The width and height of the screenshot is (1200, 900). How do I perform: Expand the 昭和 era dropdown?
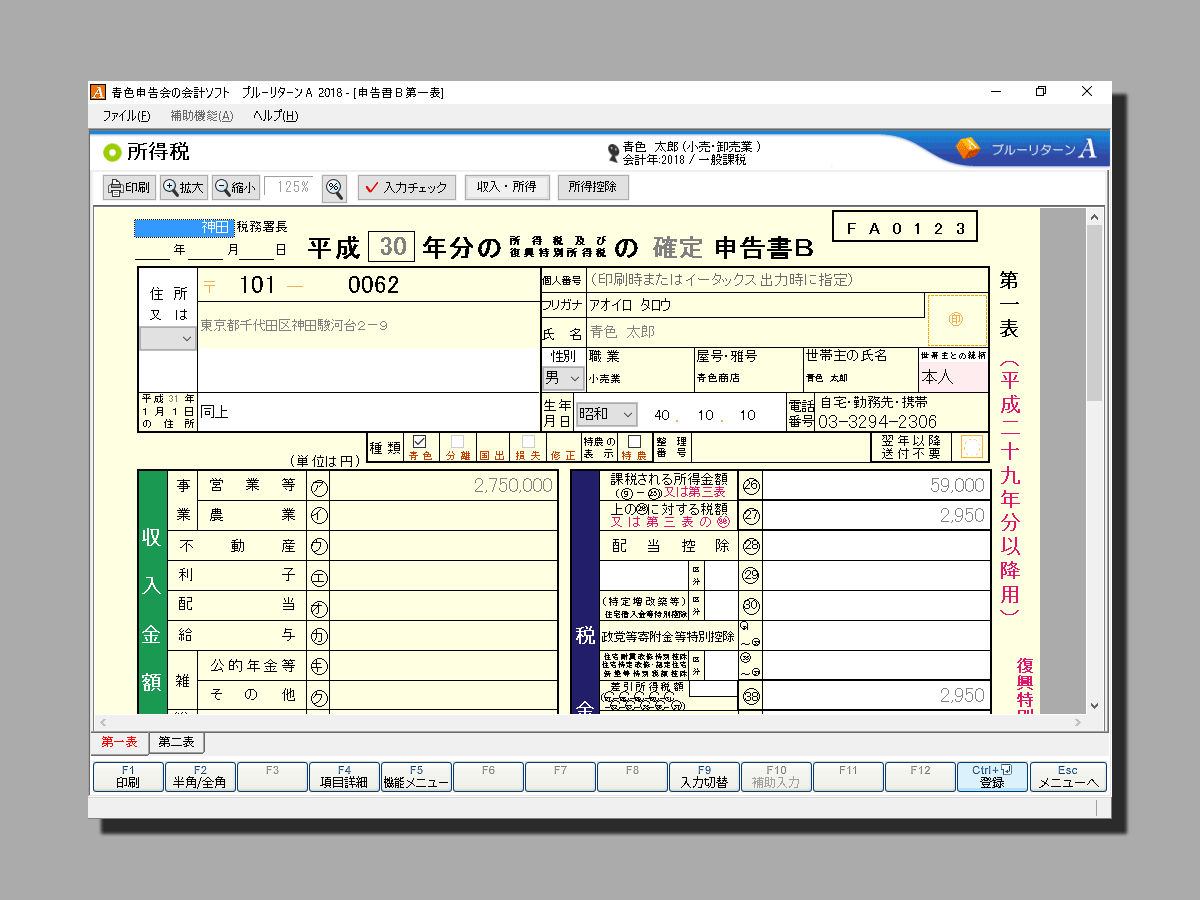606,413
